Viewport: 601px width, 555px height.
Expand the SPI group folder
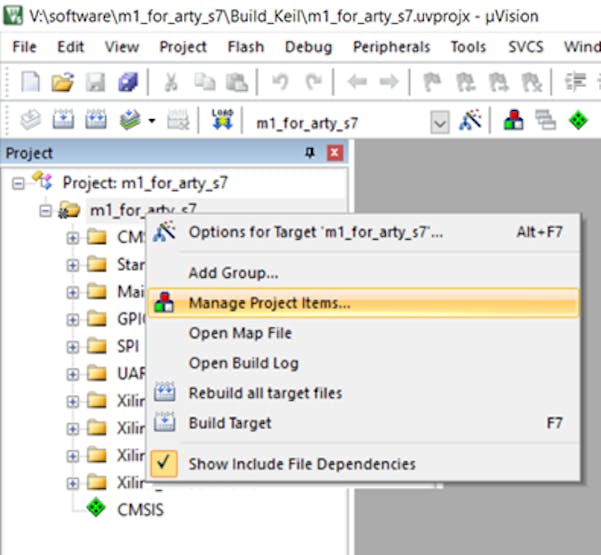(72, 347)
